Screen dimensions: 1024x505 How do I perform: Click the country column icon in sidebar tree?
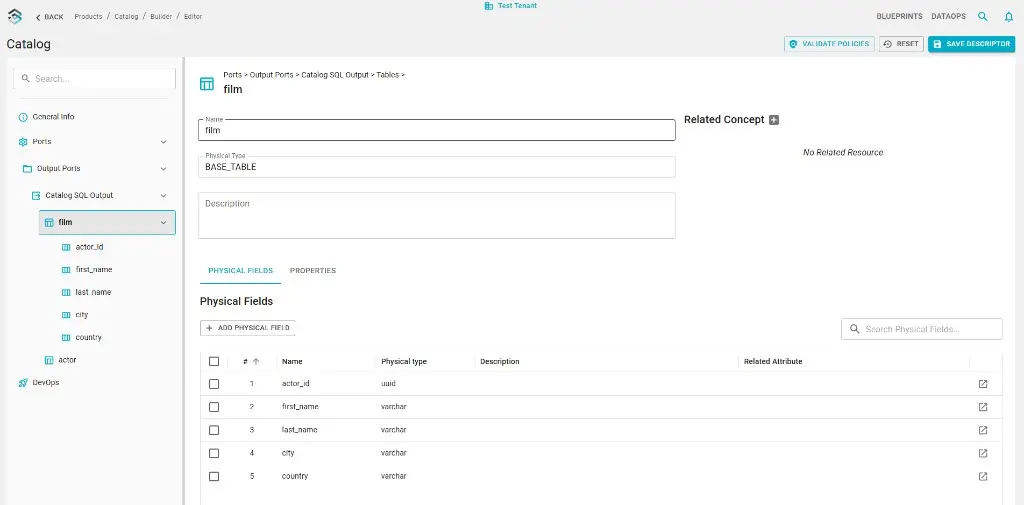click(x=65, y=338)
